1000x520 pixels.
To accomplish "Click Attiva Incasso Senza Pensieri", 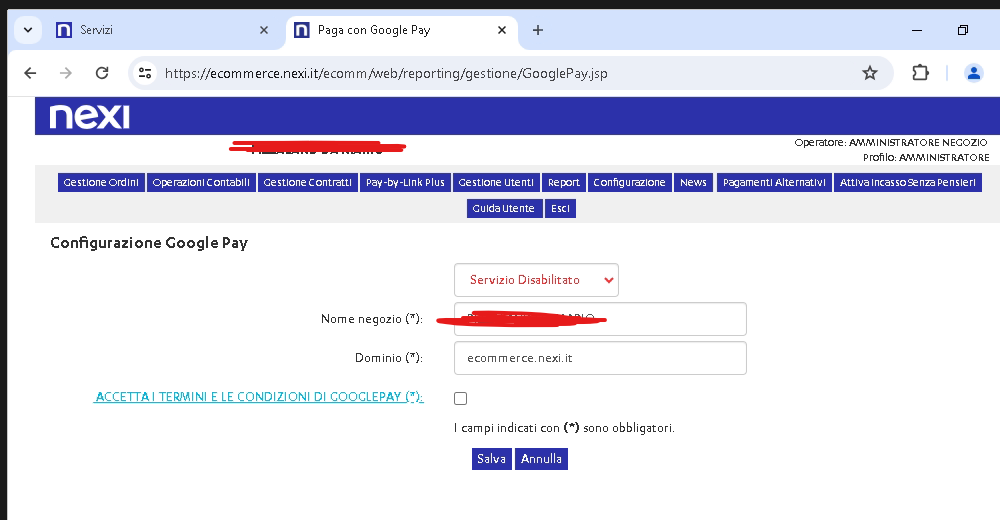I will click(908, 182).
